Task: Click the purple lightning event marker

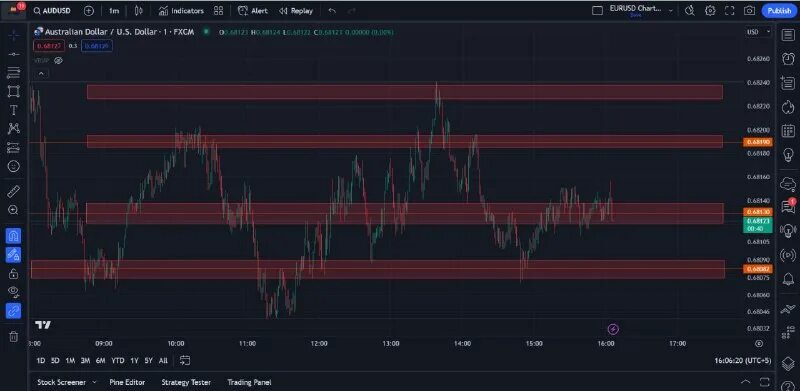Action: tap(614, 329)
